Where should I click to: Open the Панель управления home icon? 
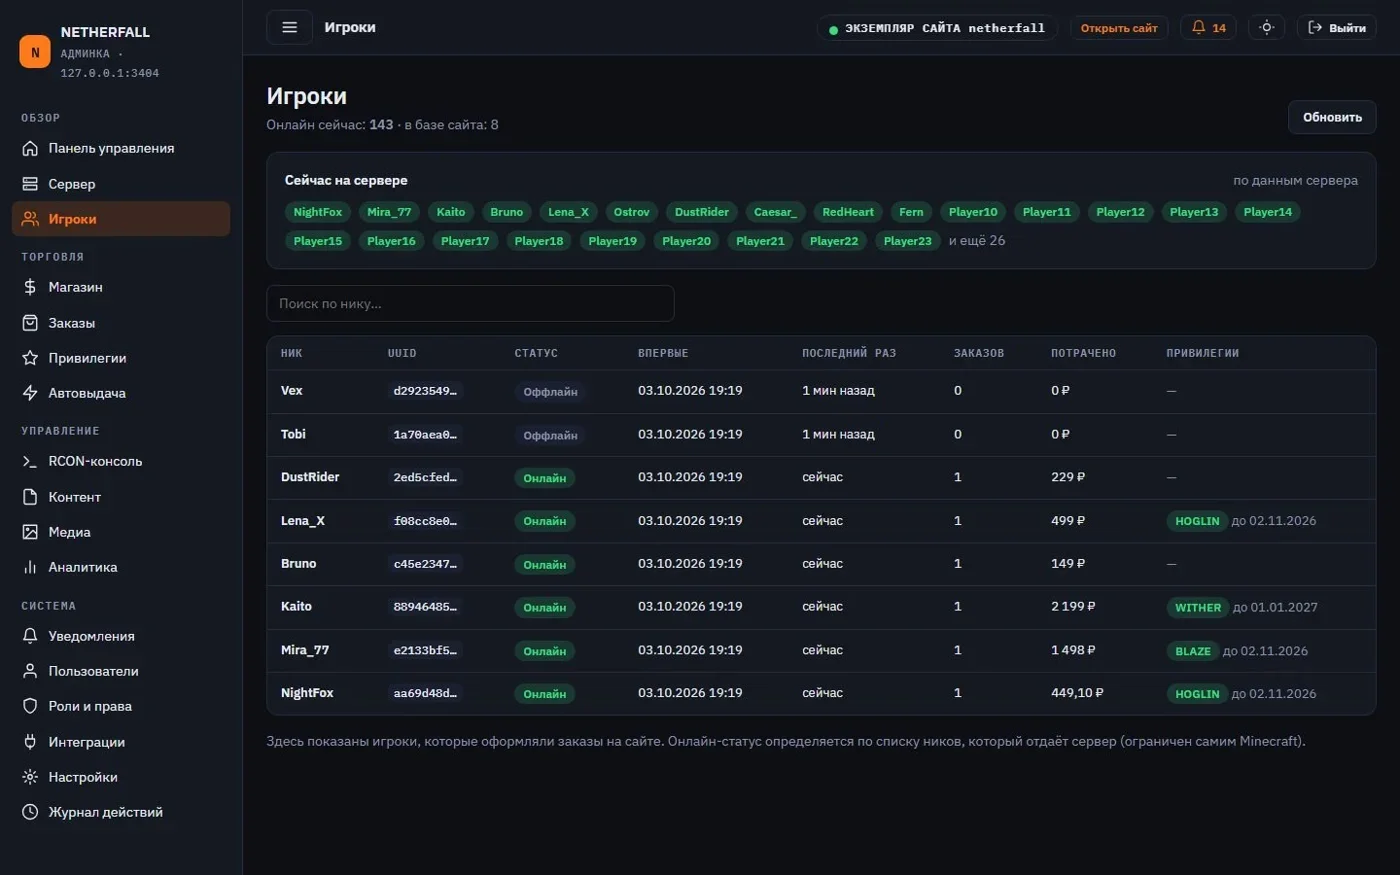point(30,148)
